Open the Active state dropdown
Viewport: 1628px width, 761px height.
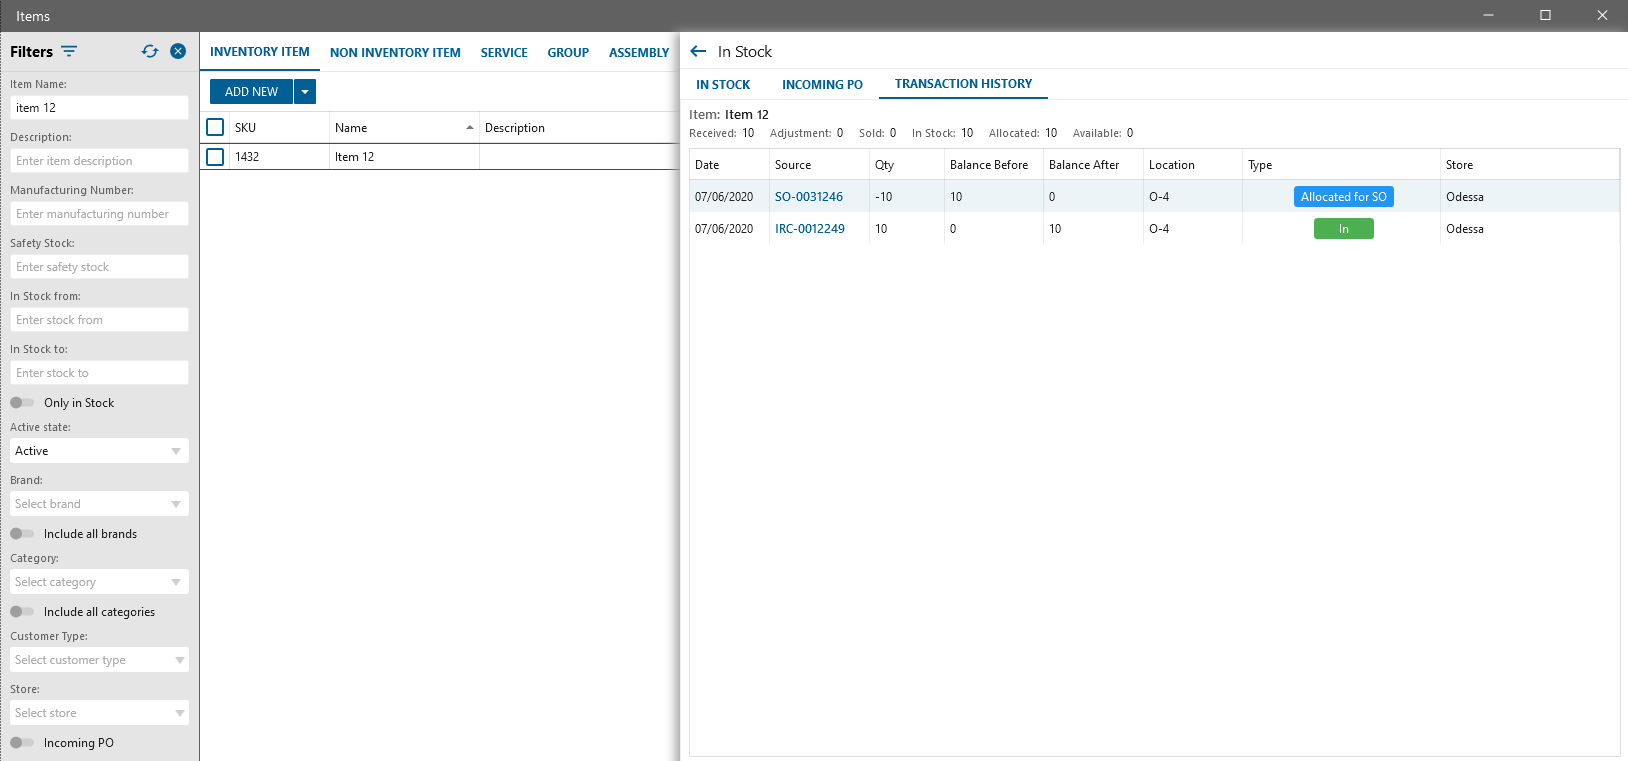point(99,451)
